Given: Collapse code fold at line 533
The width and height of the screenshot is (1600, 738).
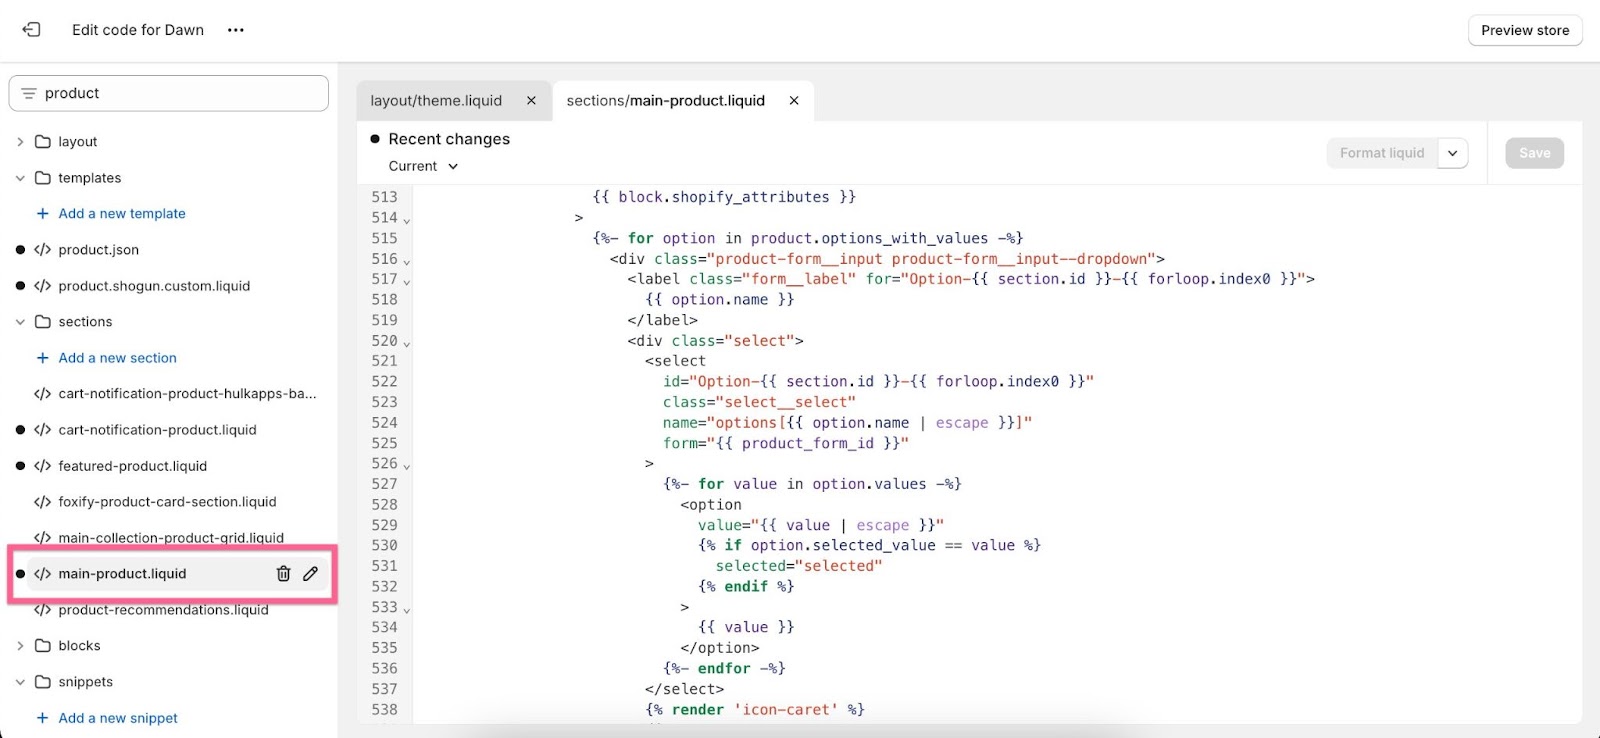Looking at the screenshot, I should coord(407,609).
